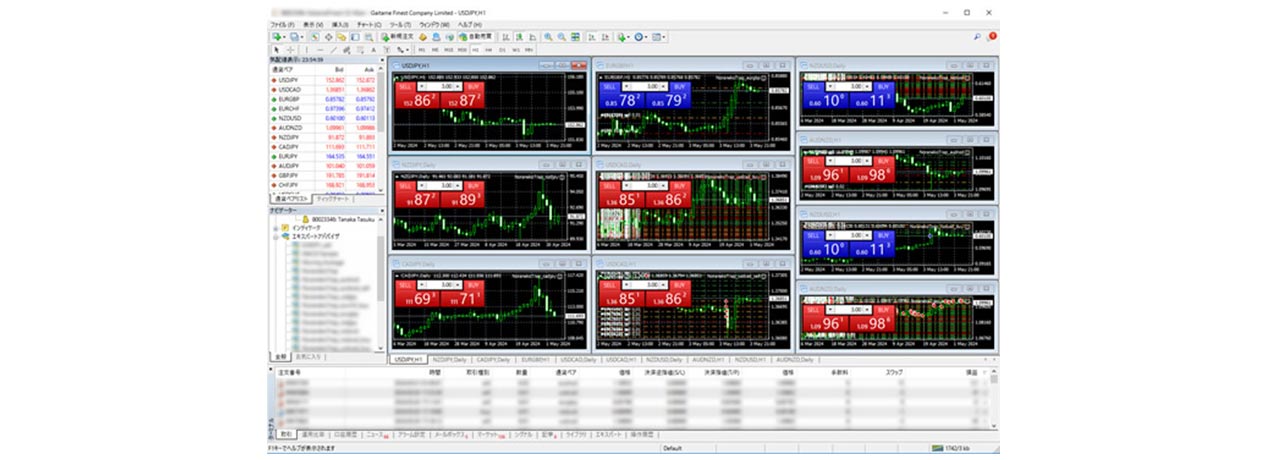Open the Profiles toolbar icon
This screenshot has width=1266, height=460.
294,37
